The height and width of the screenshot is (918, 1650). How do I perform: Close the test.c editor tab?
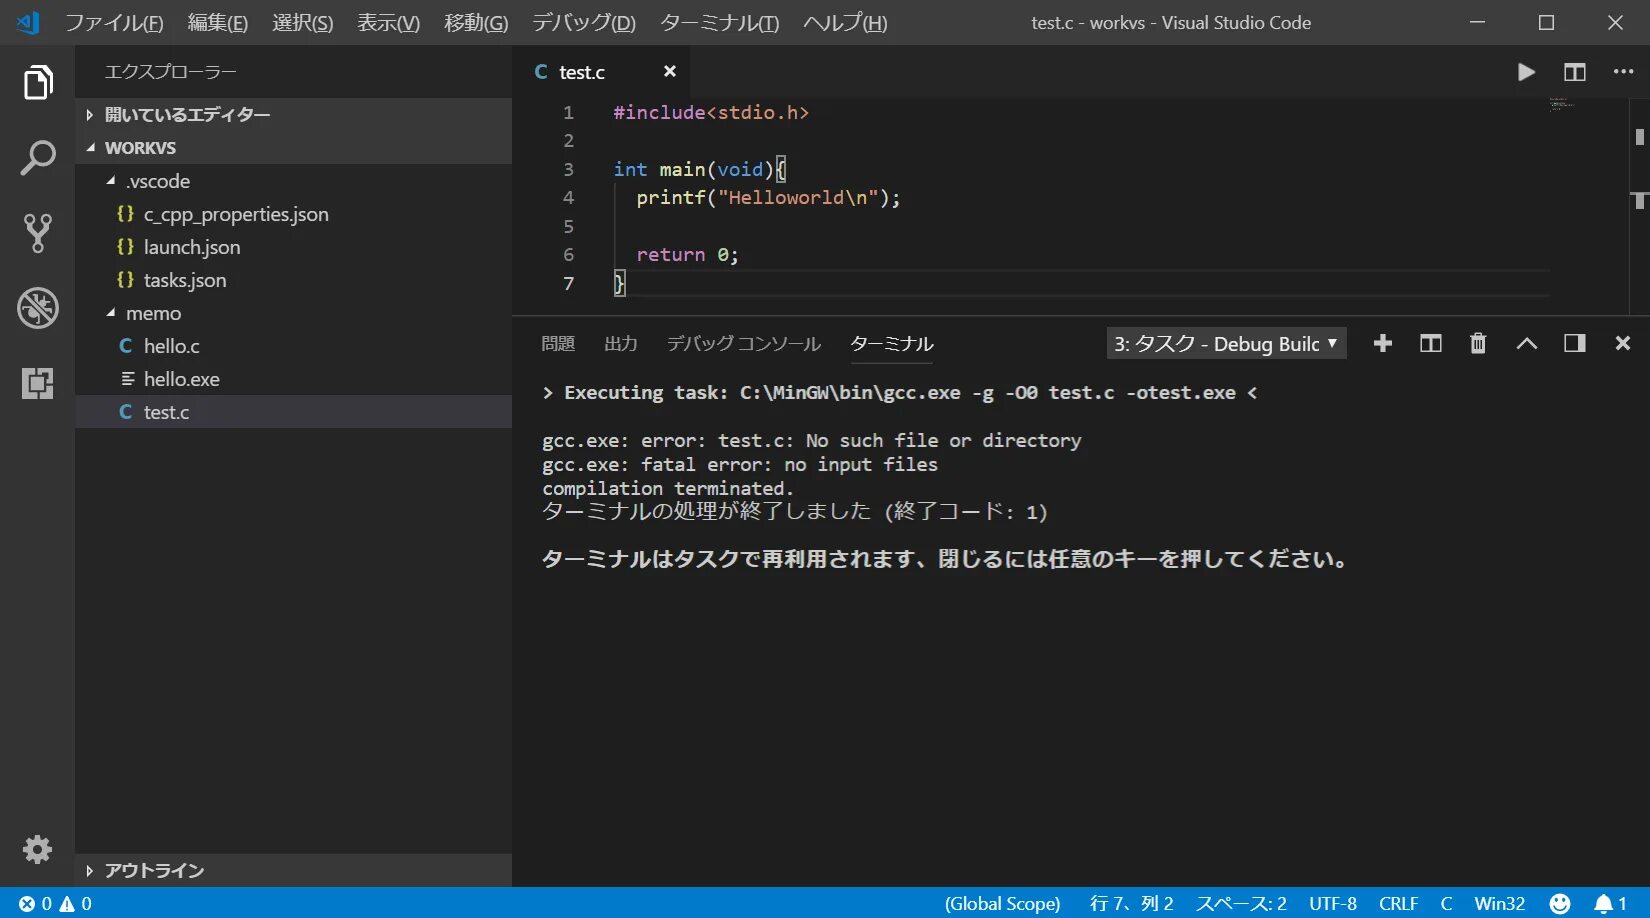[670, 71]
